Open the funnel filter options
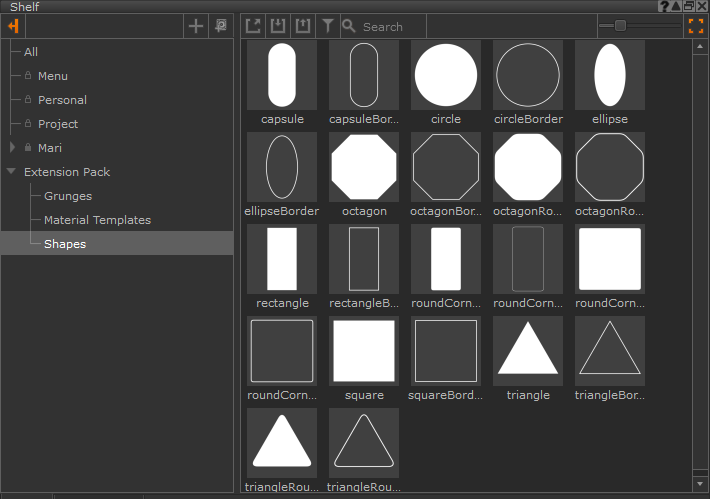Viewport: 710px width, 499px height. coord(327,26)
